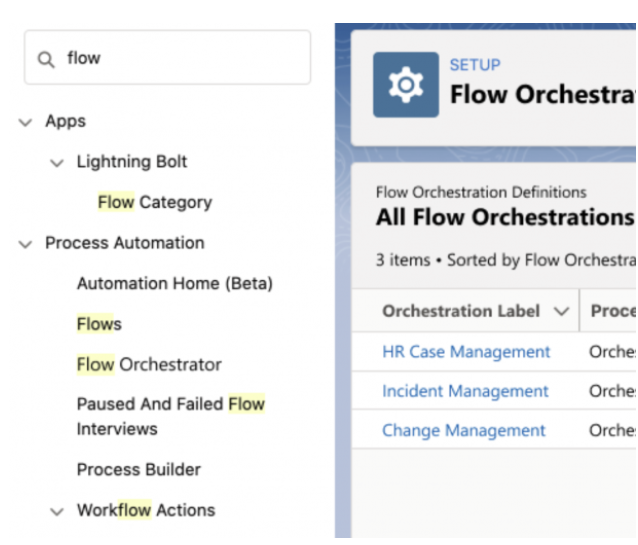This screenshot has height=545, width=638.
Task: Open Orchestration Label column dropdown arrow
Action: [562, 312]
